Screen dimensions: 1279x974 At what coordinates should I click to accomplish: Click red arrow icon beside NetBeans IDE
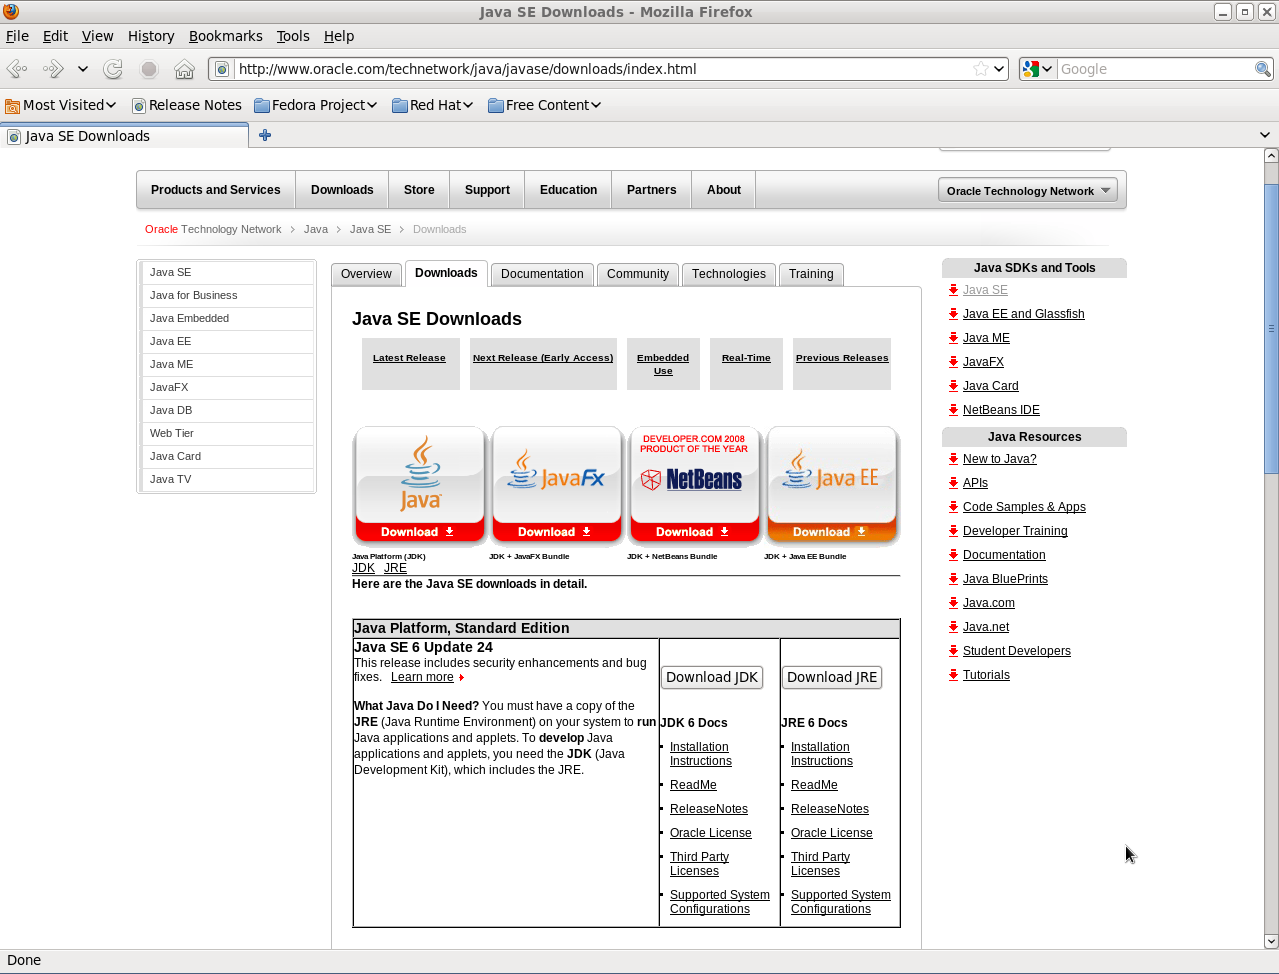click(x=954, y=410)
